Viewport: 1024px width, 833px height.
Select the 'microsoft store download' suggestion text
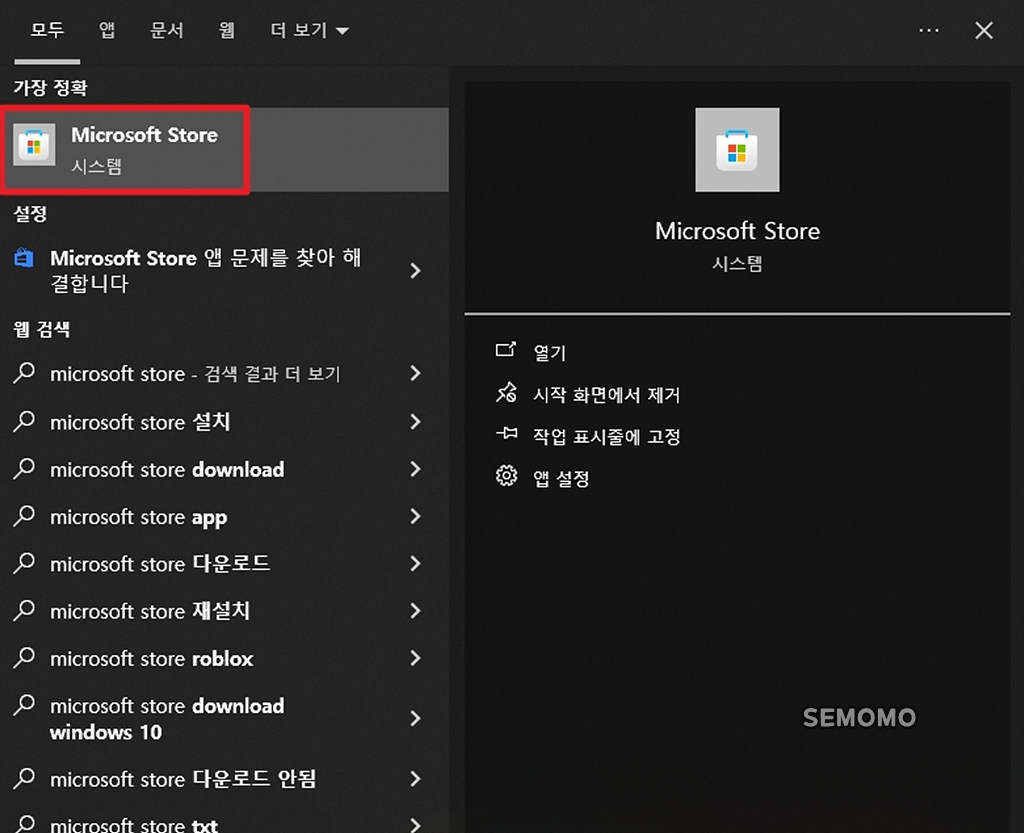pyautogui.click(x=167, y=469)
